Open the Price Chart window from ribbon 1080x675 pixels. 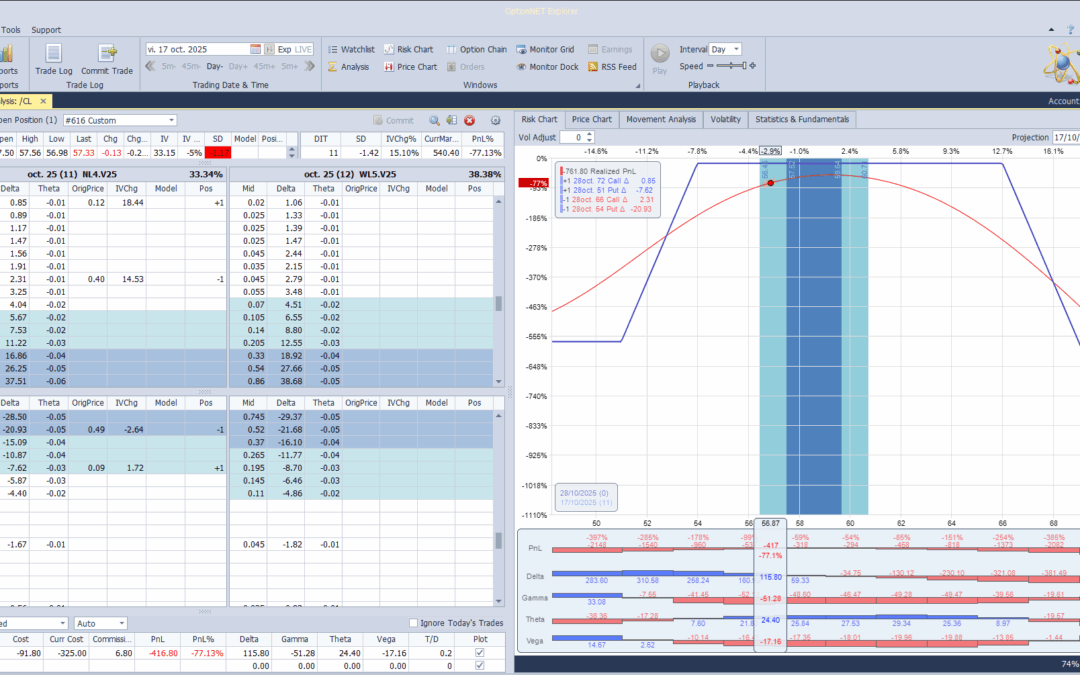[x=411, y=67]
